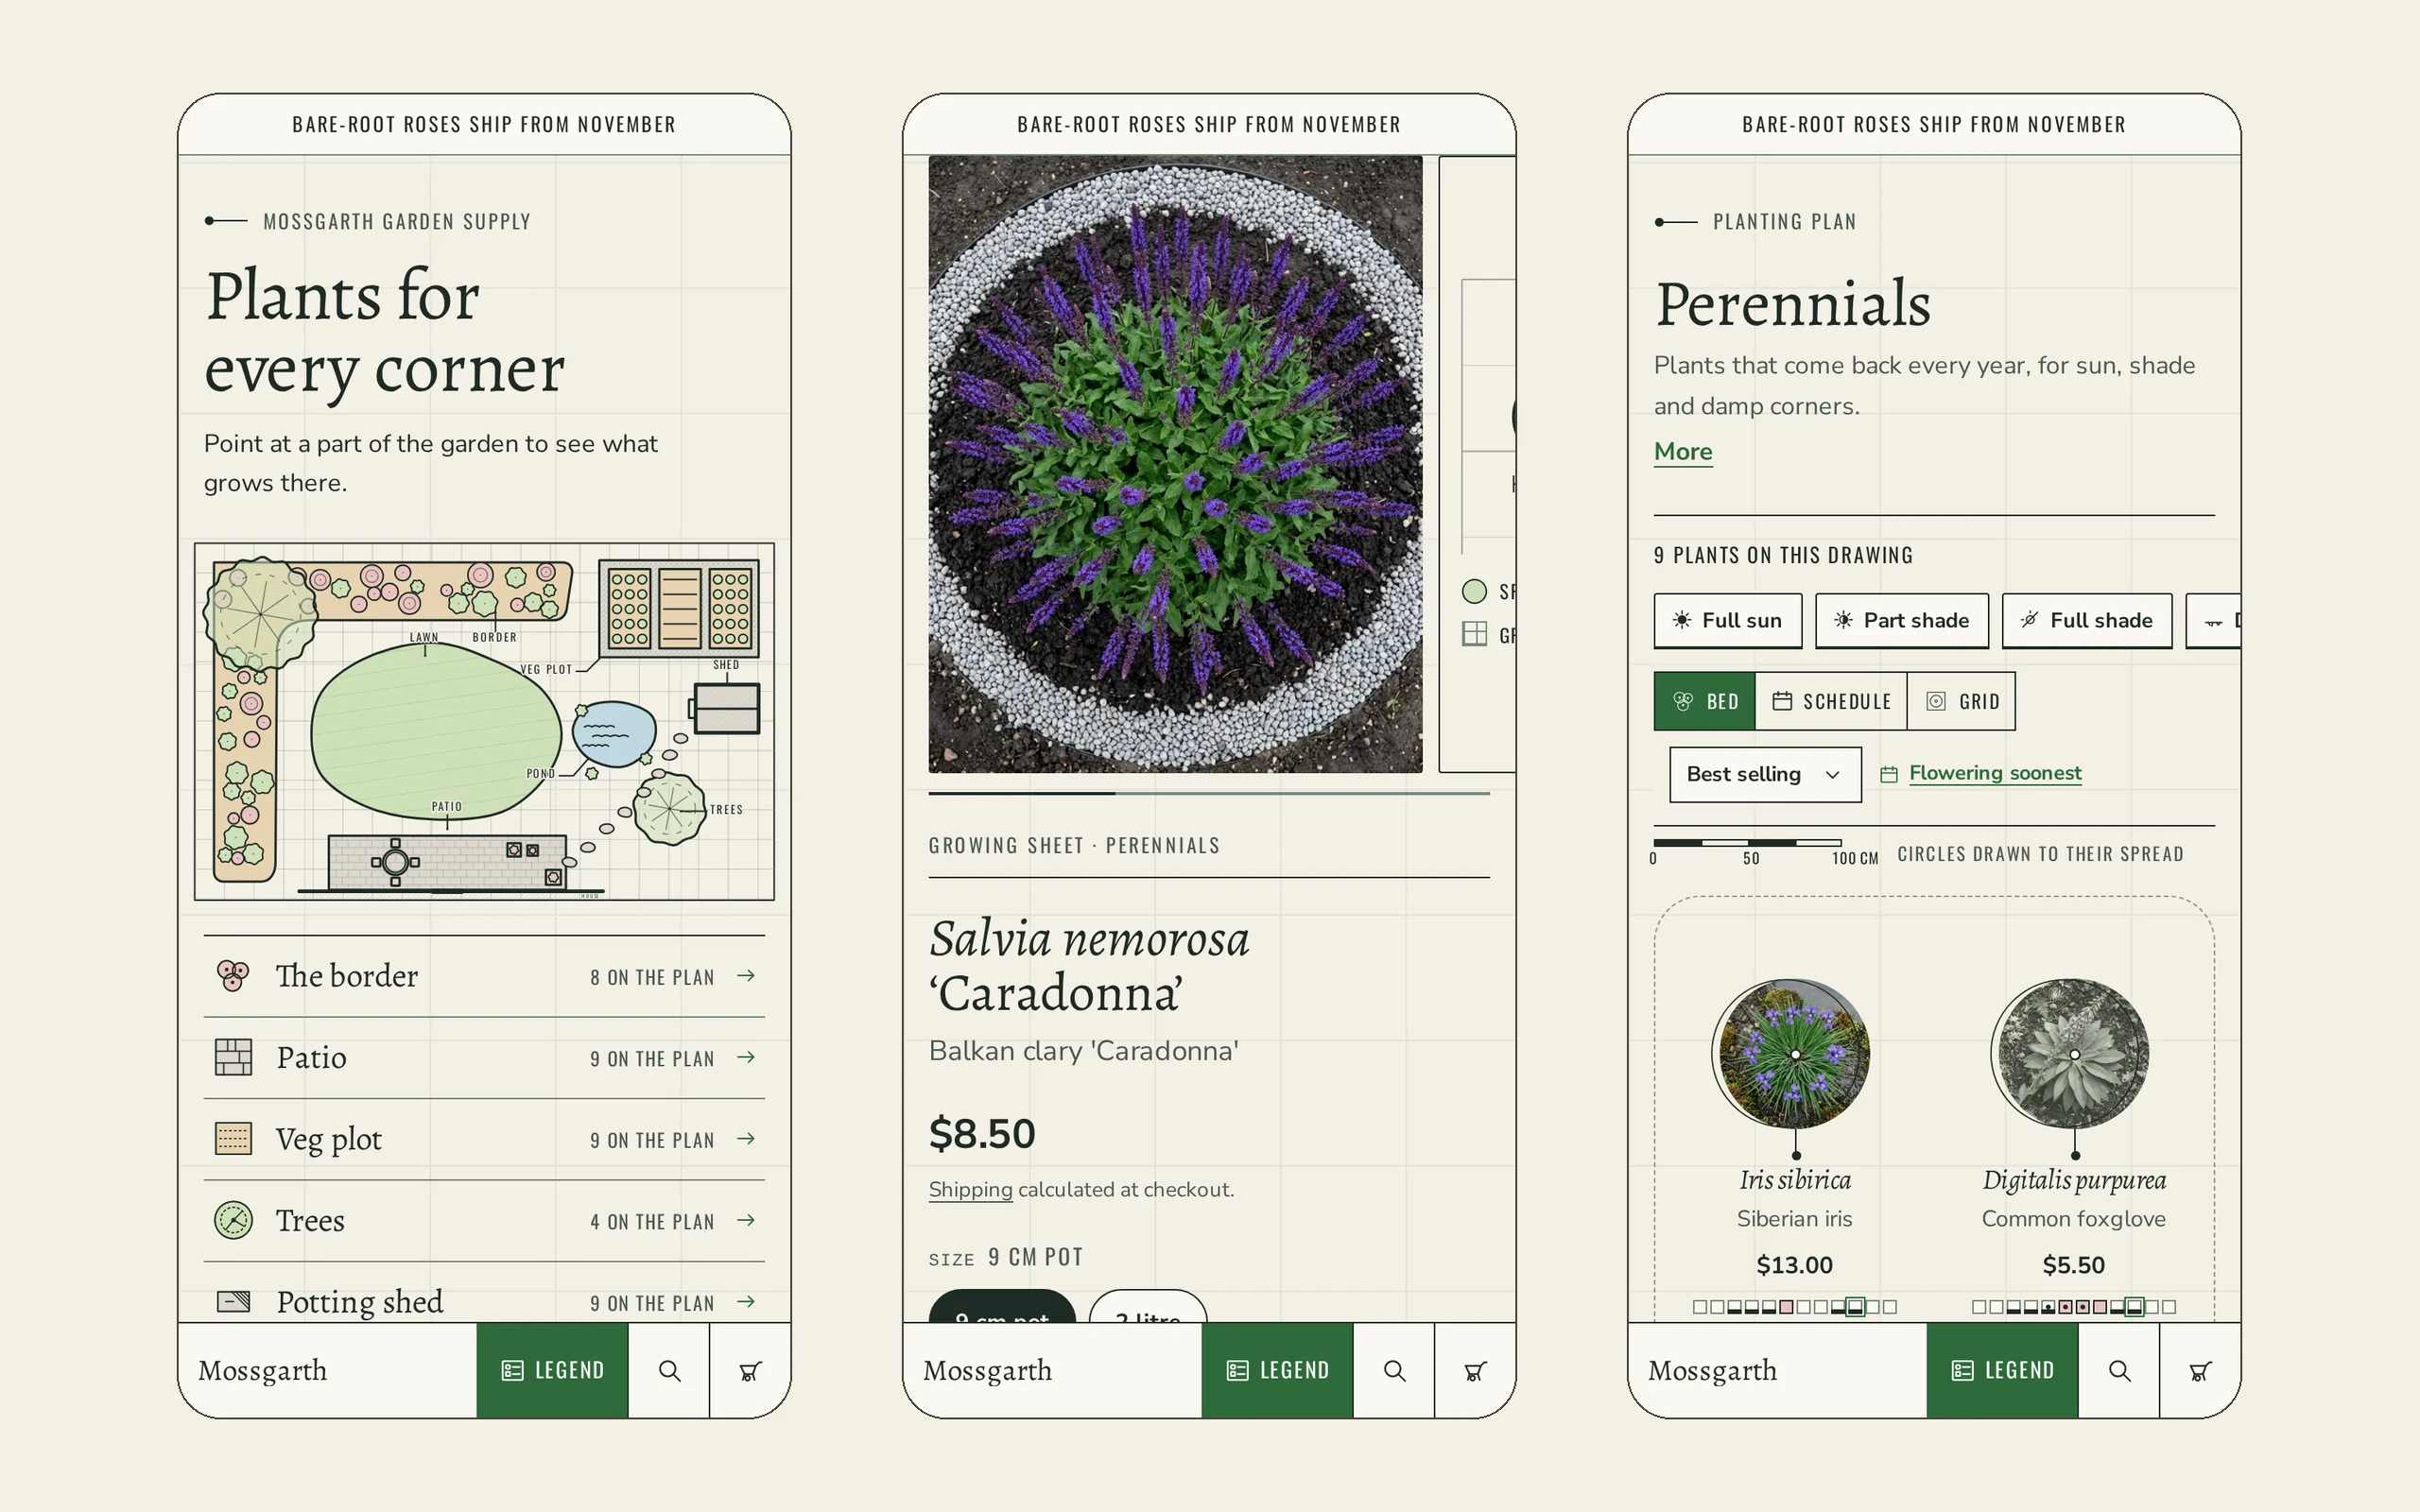Select the blue pond on the garden plan
Image resolution: width=2420 pixels, height=1512 pixels.
click(614, 734)
